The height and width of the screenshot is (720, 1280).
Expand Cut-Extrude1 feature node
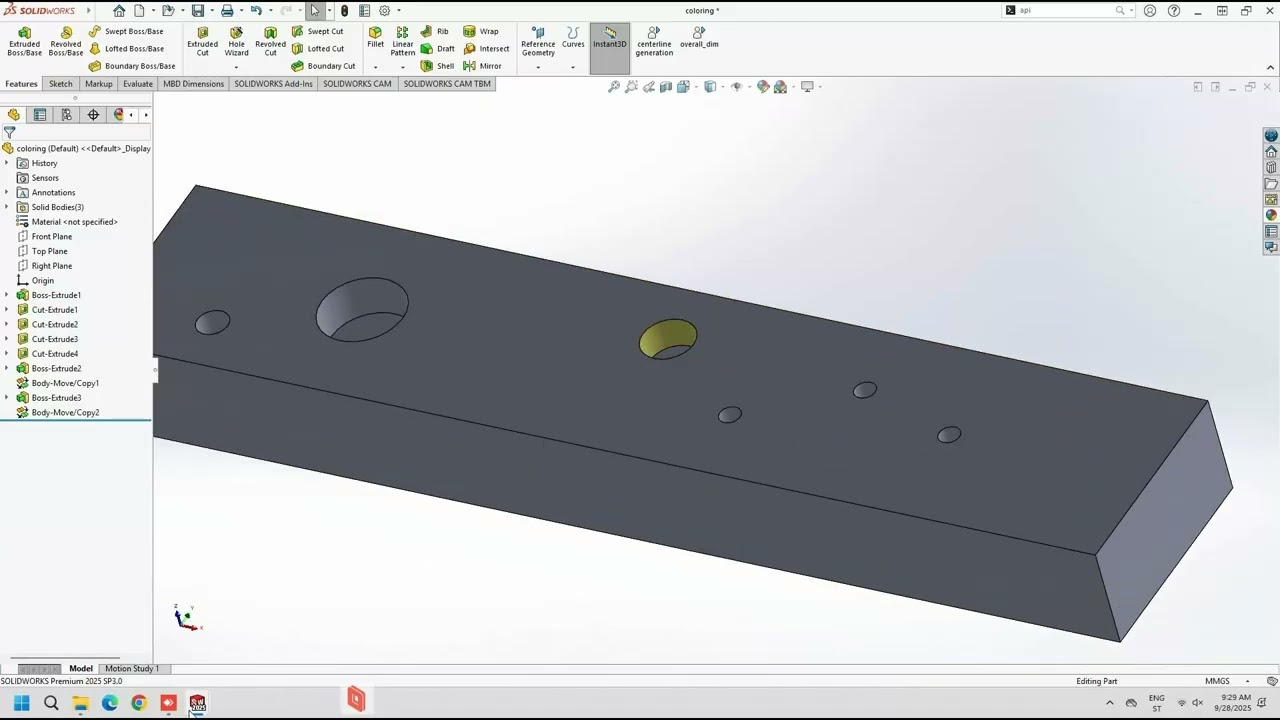(7, 310)
